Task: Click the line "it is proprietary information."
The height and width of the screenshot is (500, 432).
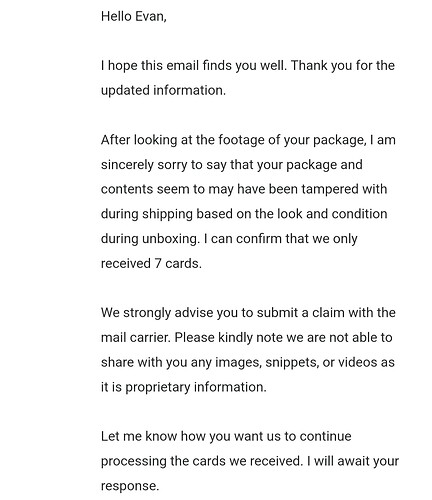Action: pos(184,387)
